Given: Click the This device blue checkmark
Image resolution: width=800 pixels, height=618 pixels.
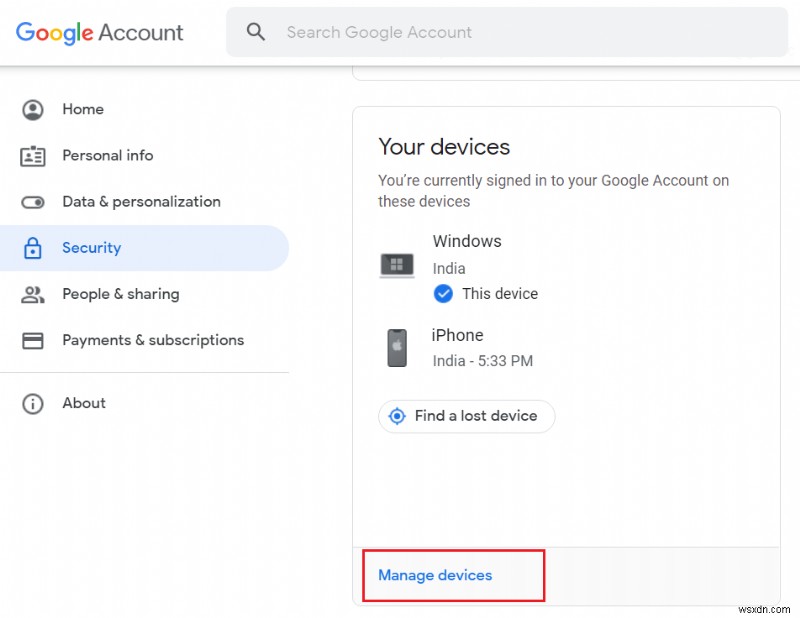Looking at the screenshot, I should 443,294.
